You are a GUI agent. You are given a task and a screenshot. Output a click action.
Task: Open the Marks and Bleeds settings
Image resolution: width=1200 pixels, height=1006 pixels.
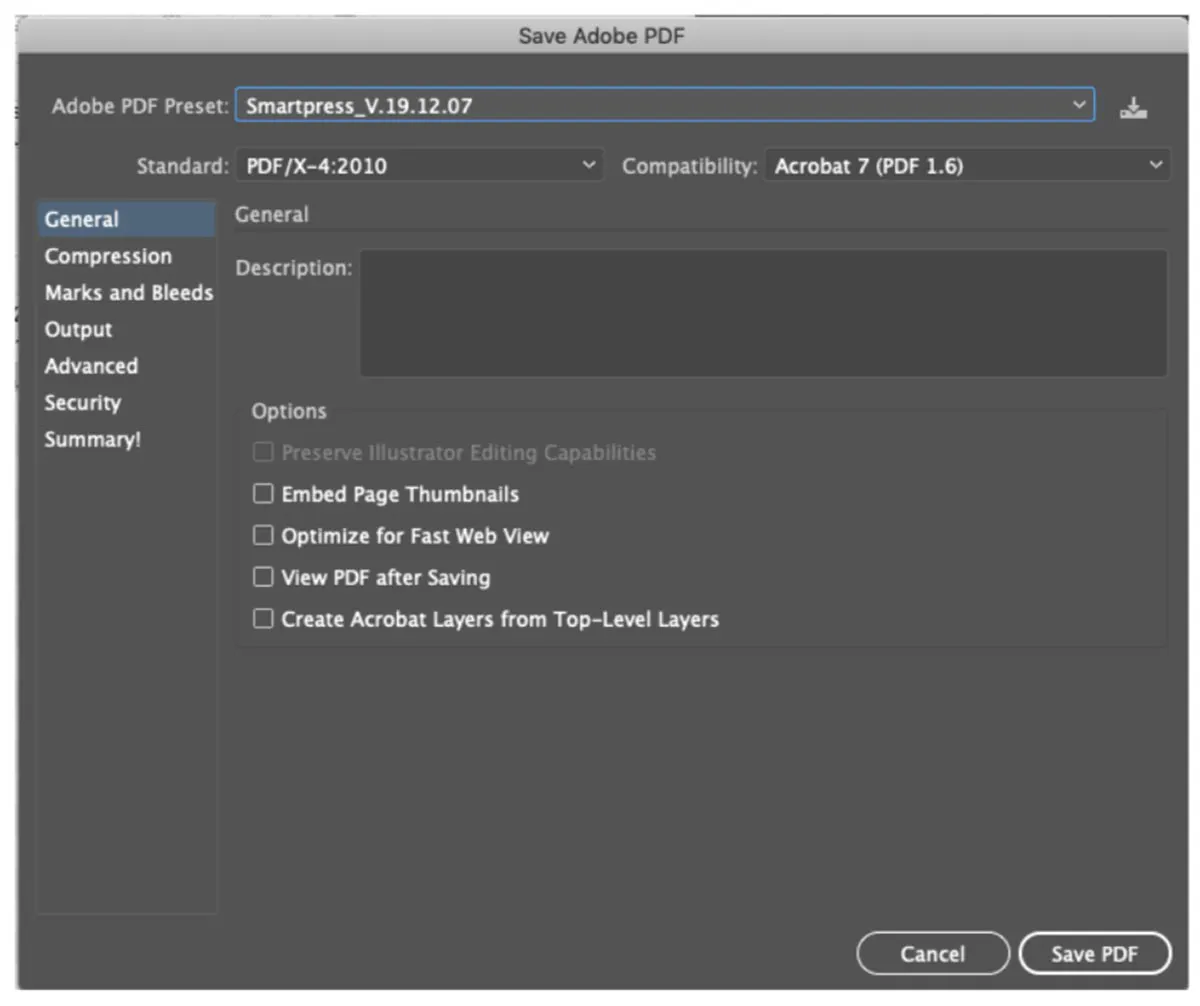pos(128,293)
